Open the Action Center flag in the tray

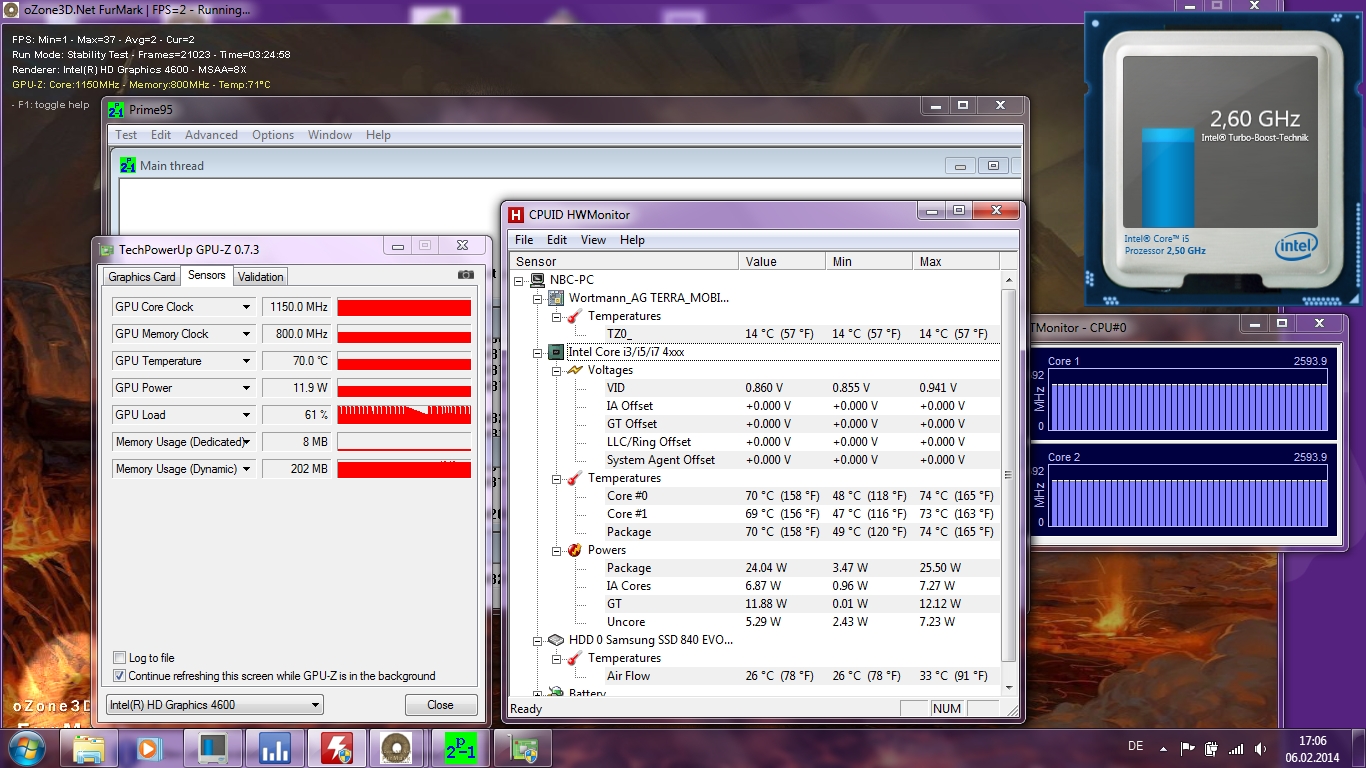click(1187, 748)
